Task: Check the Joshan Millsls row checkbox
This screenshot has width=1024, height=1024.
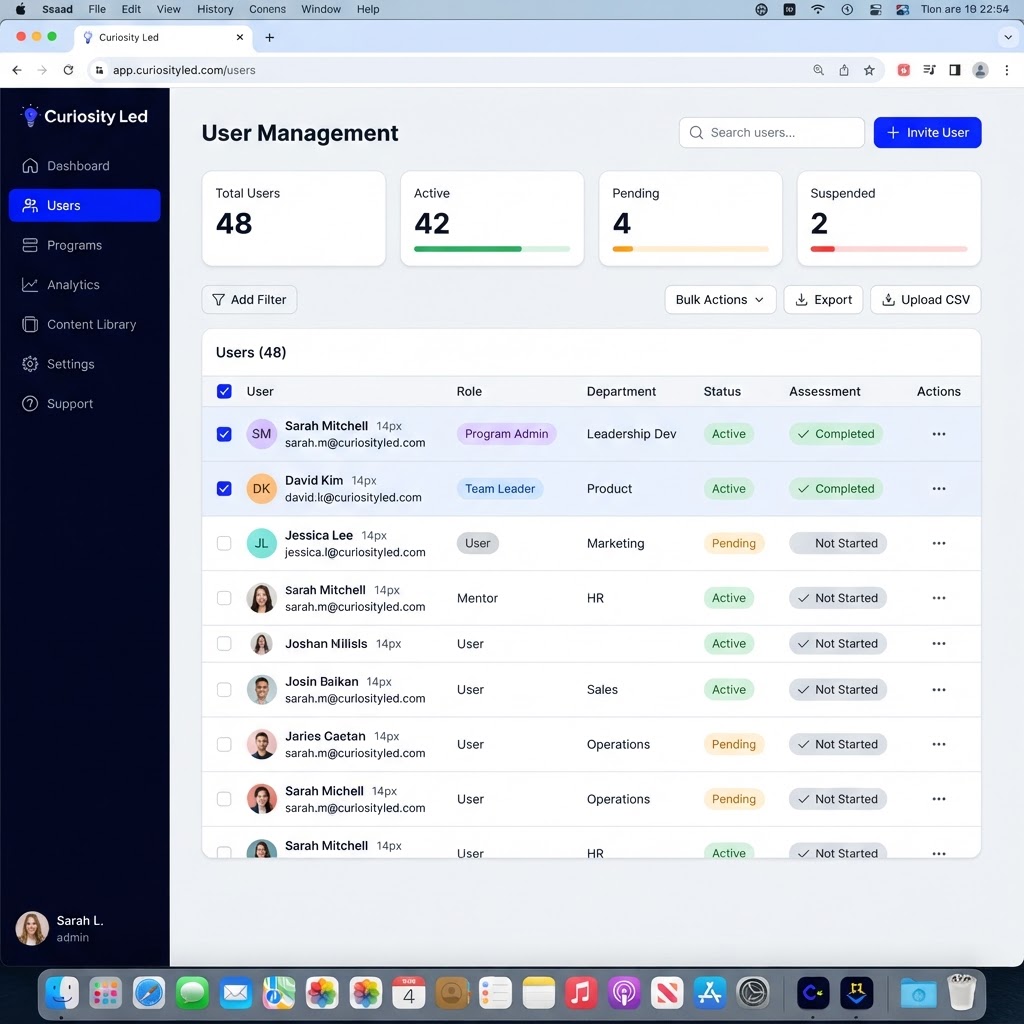Action: [224, 644]
